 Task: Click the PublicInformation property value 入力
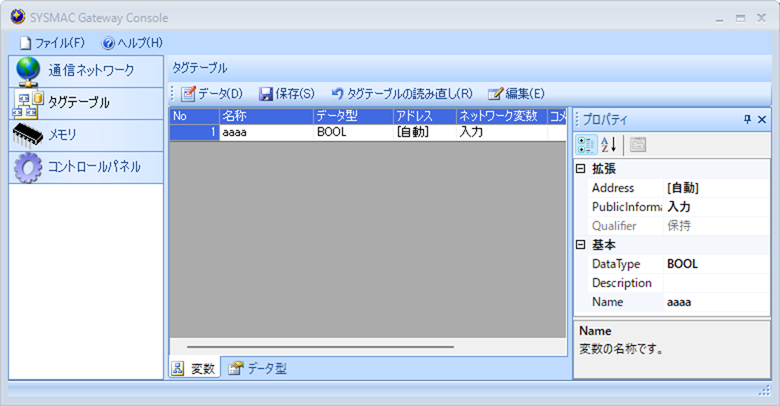716,207
